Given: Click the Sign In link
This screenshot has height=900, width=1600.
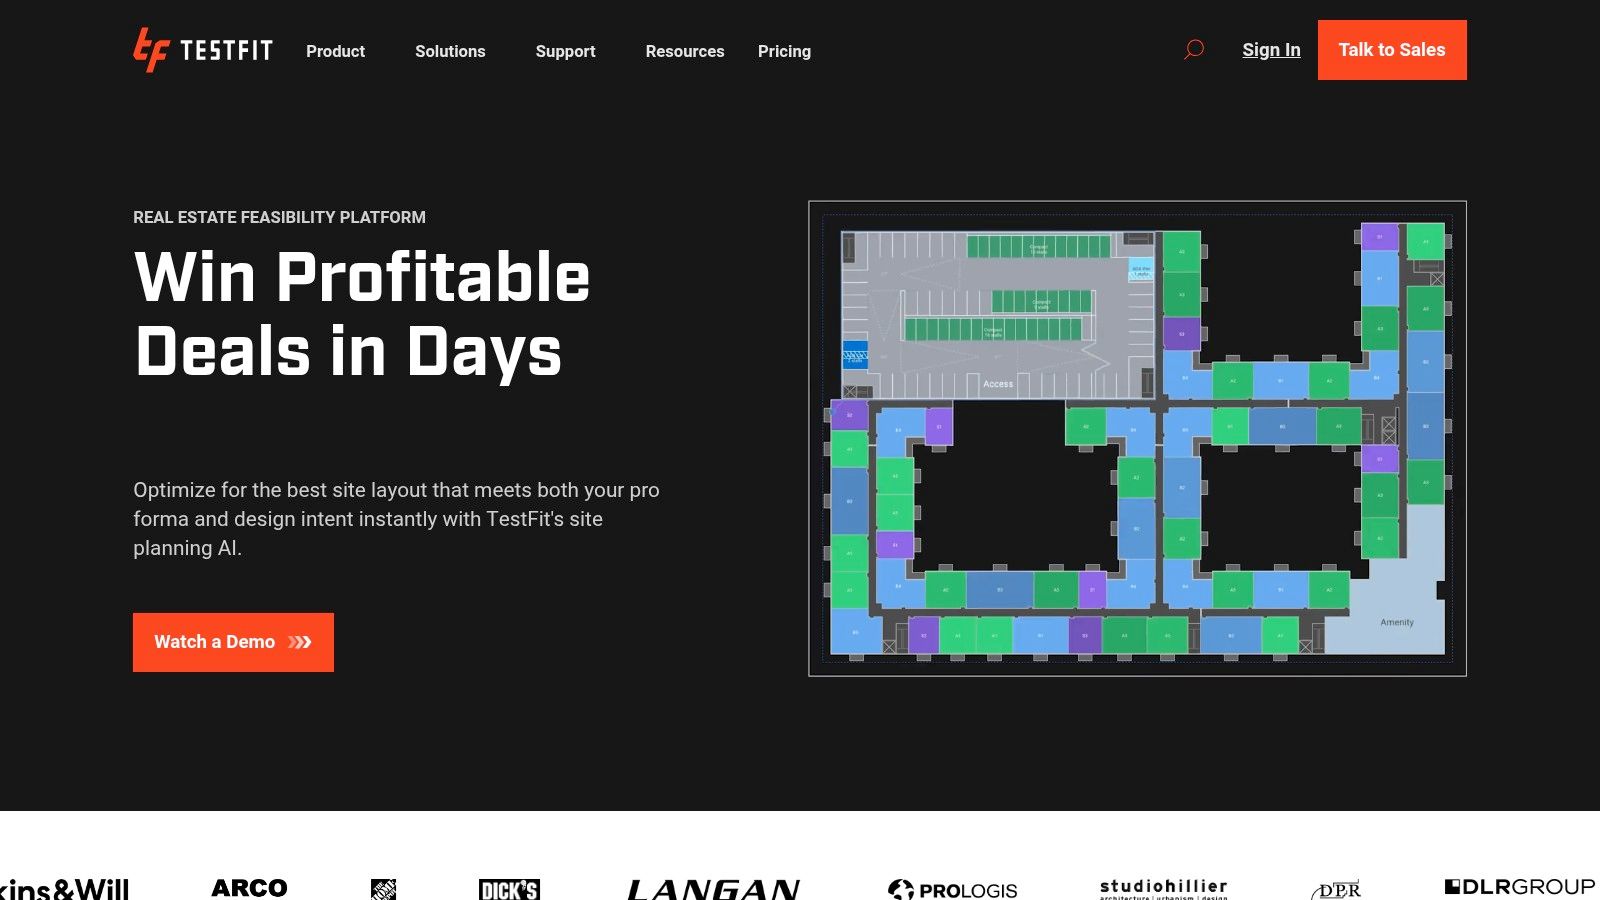Looking at the screenshot, I should [1271, 50].
